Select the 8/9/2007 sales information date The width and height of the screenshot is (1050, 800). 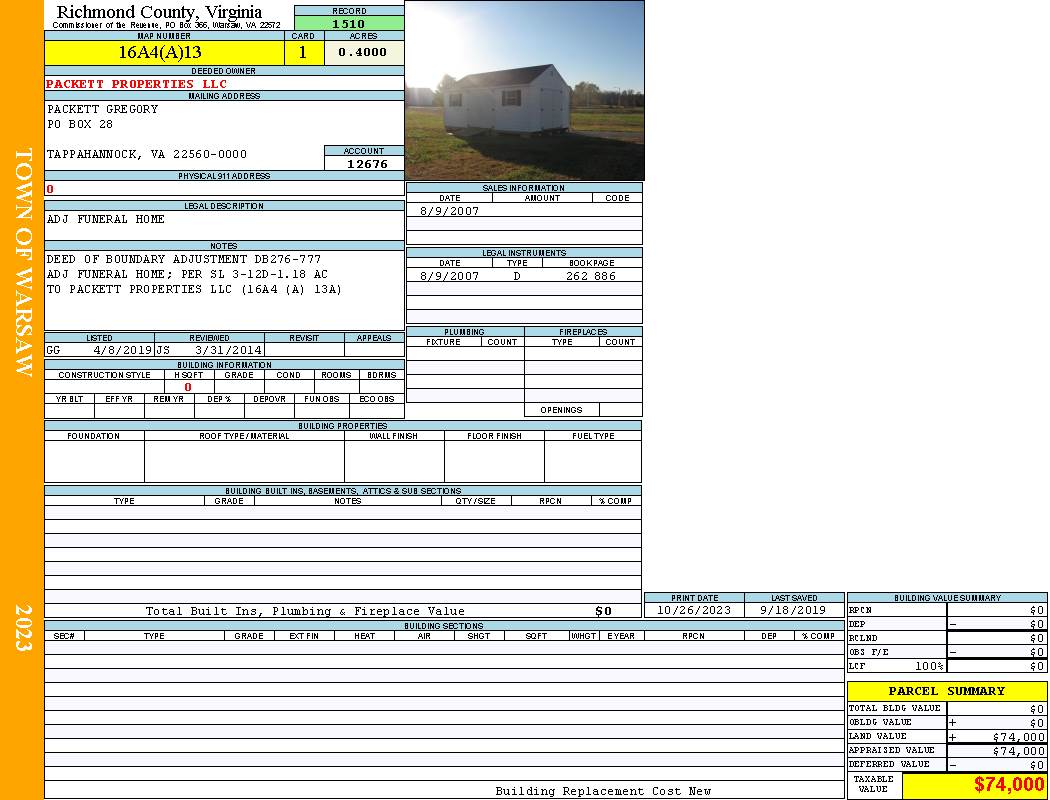(449, 211)
